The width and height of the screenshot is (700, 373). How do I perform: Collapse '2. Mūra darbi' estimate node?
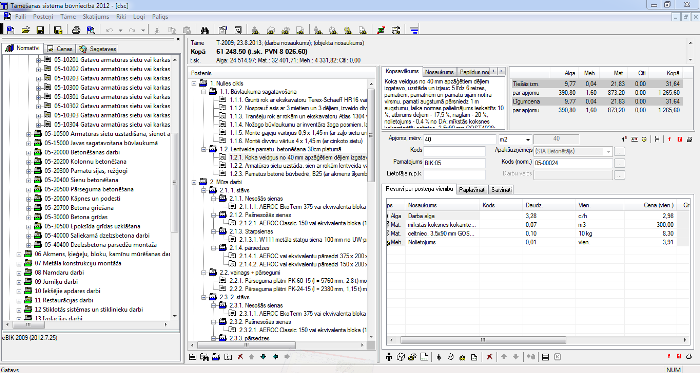tap(194, 182)
